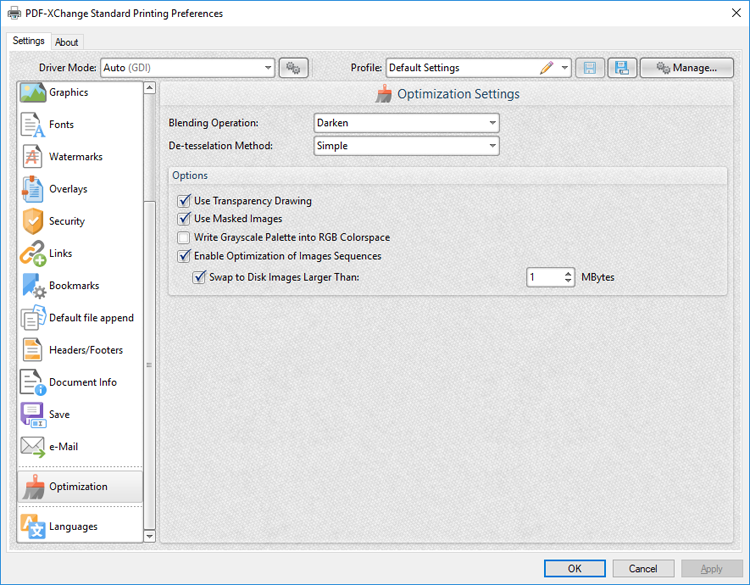Viewport: 750px width, 585px height.
Task: Open the Headers/Footers category
Action: click(80, 350)
